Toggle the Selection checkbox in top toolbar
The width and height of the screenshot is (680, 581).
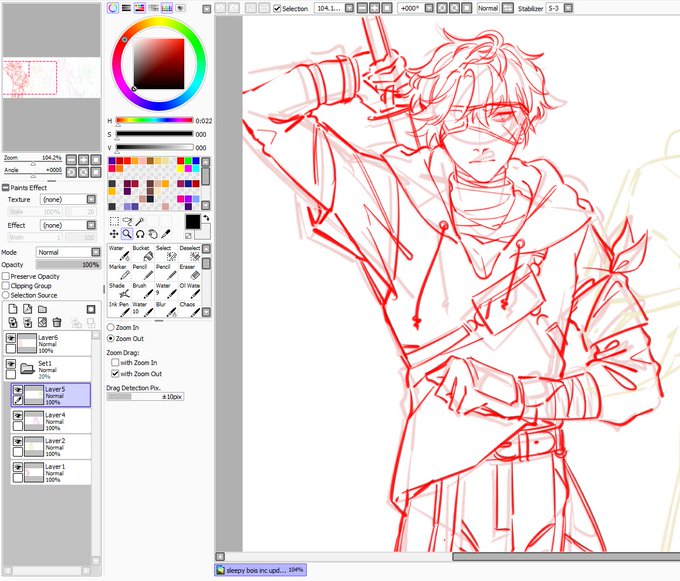[277, 8]
